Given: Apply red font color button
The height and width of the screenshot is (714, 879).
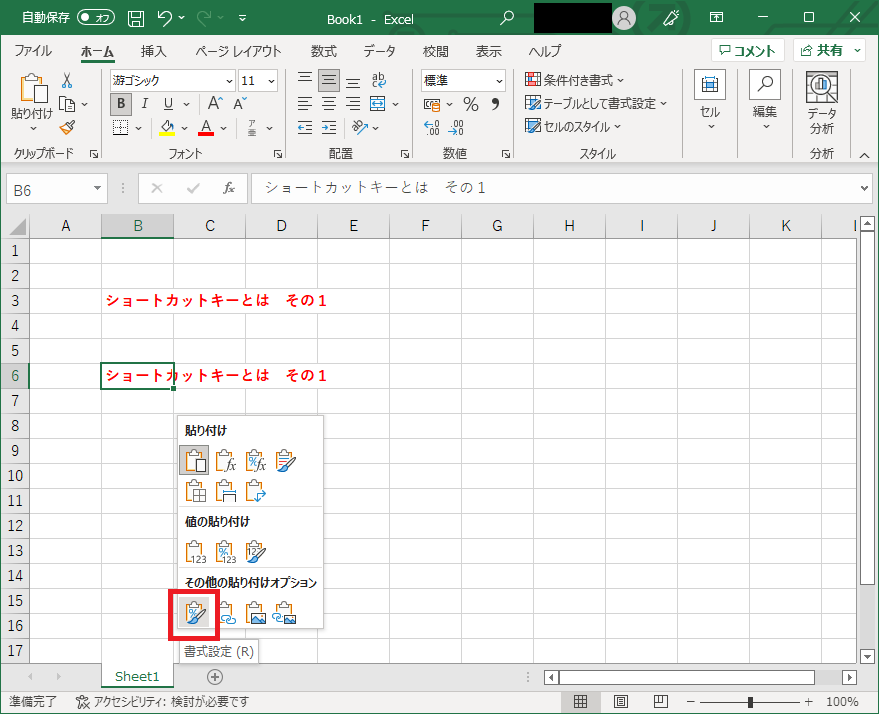Looking at the screenshot, I should pos(206,128).
